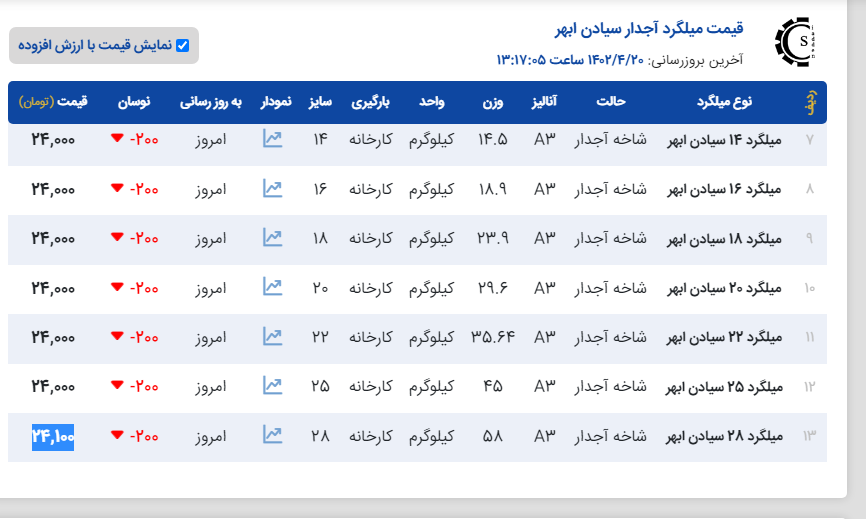Toggle نمایش قیمت با ارزش افزوده checkbox

[182, 45]
